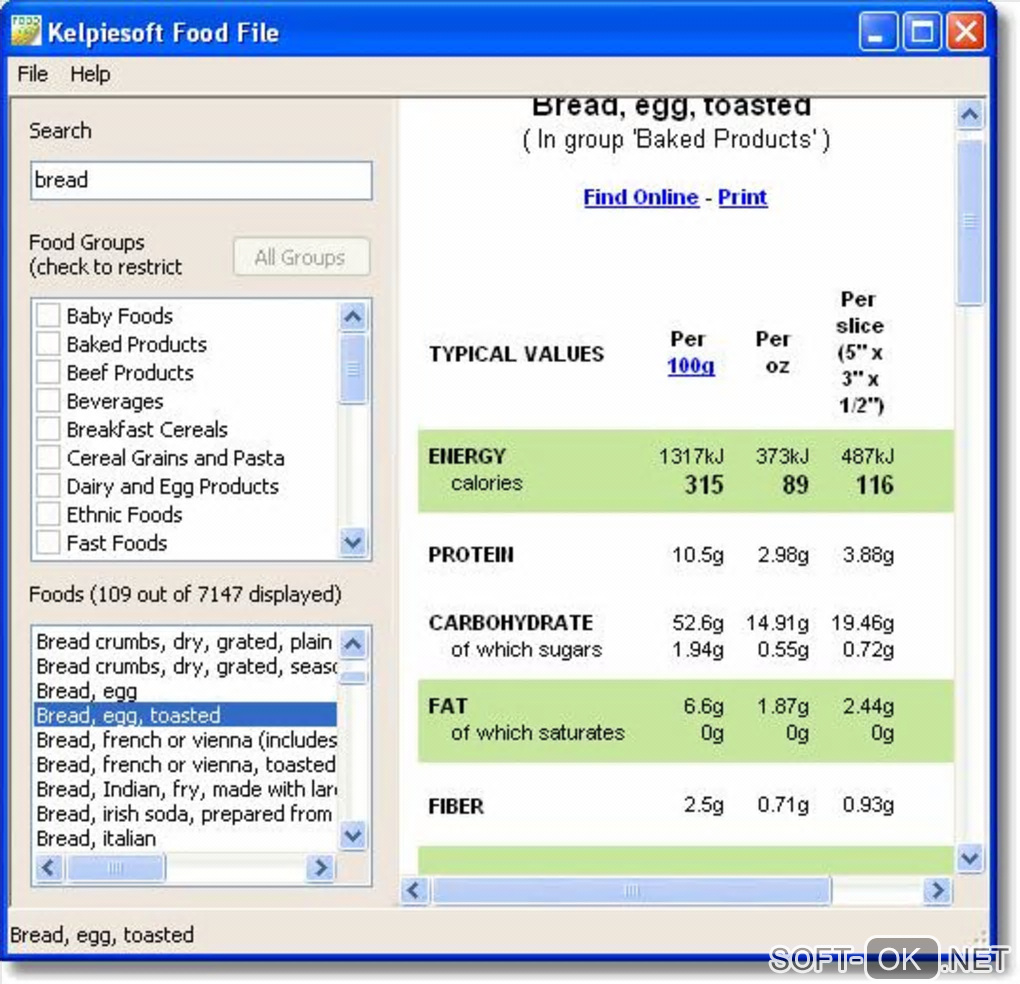Click up arrow of Food Groups list scrollbar
1020x984 pixels.
(353, 317)
